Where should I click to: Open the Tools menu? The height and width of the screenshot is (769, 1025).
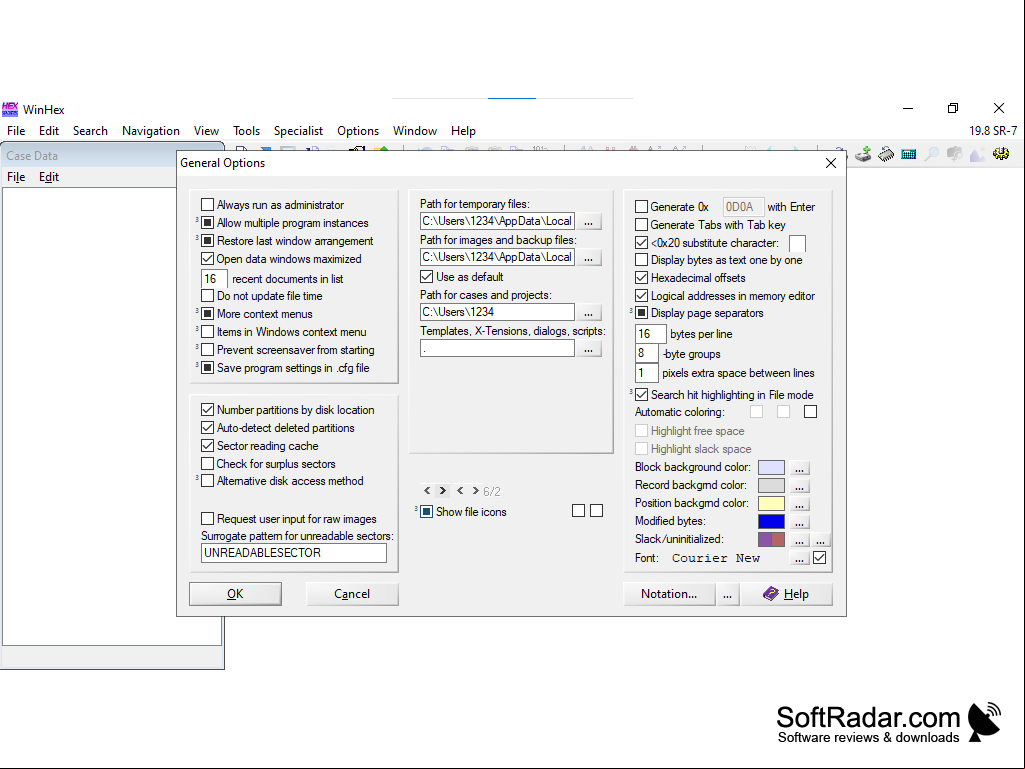[246, 131]
